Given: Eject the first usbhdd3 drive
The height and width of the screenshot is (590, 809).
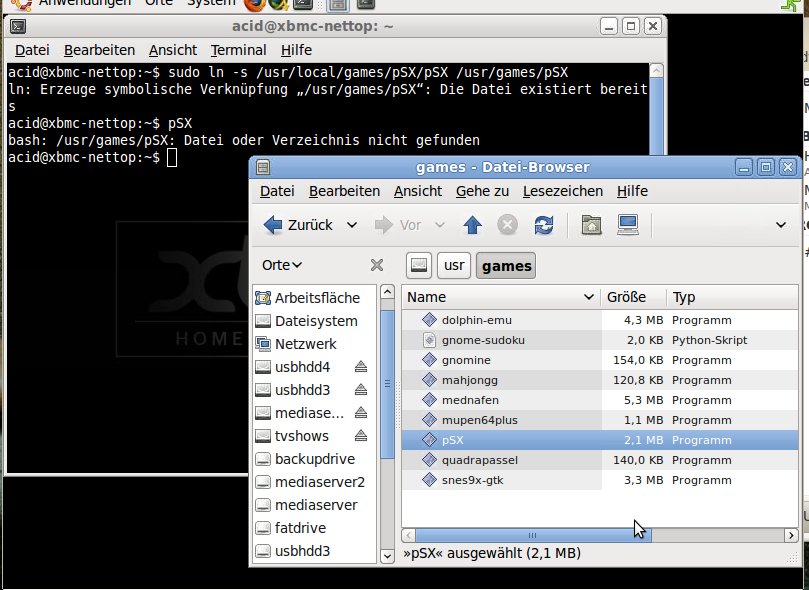Looking at the screenshot, I should 361,390.
